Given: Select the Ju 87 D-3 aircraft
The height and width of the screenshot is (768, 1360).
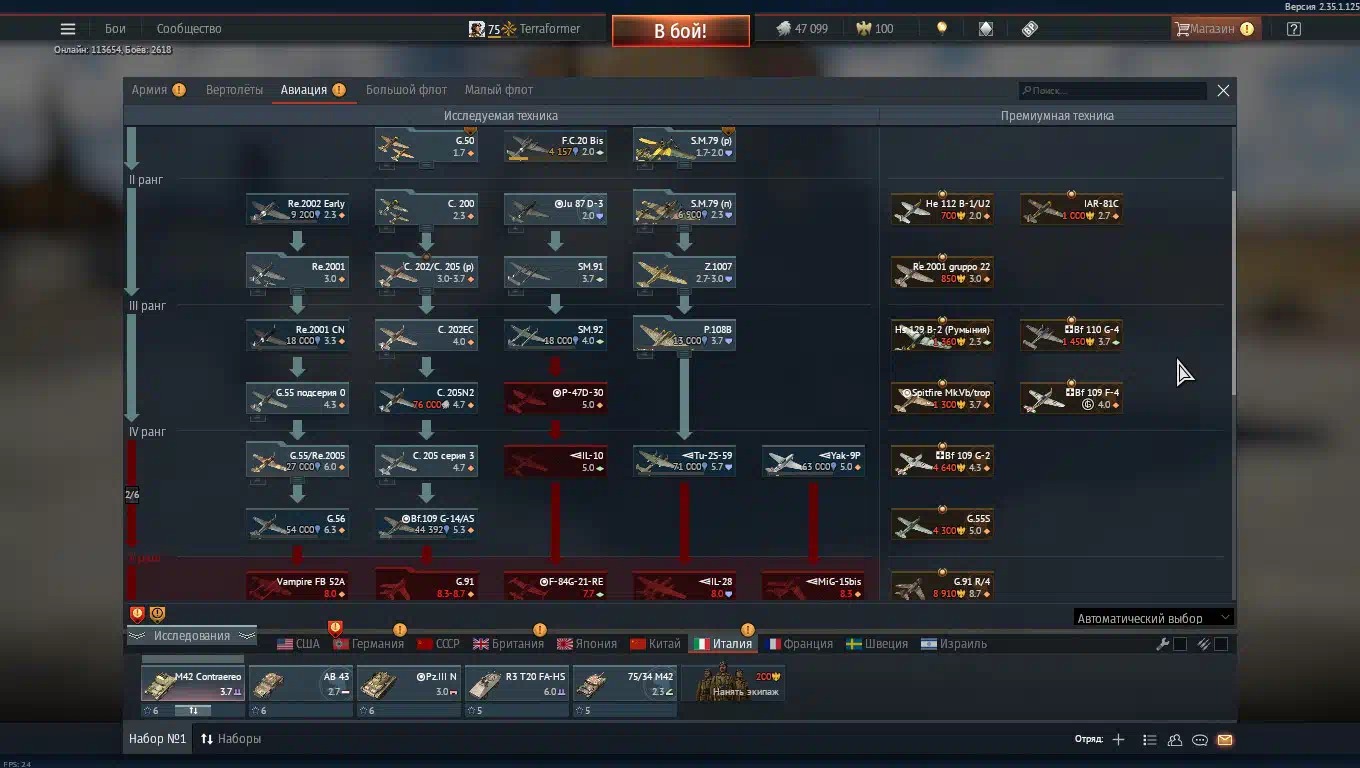Looking at the screenshot, I should tap(555, 209).
